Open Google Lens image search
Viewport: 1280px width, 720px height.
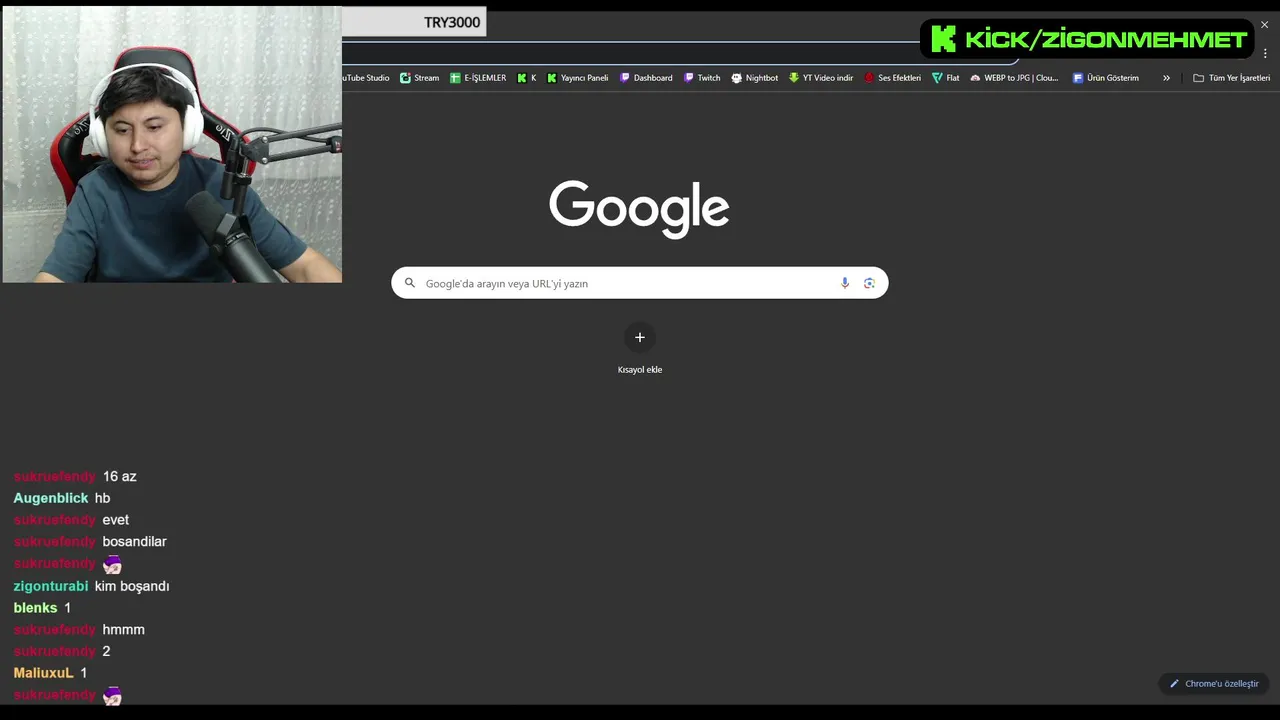click(x=869, y=283)
